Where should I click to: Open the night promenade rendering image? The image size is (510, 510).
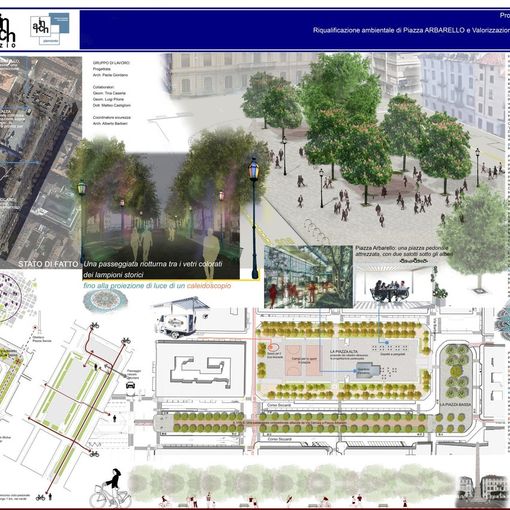click(161, 216)
